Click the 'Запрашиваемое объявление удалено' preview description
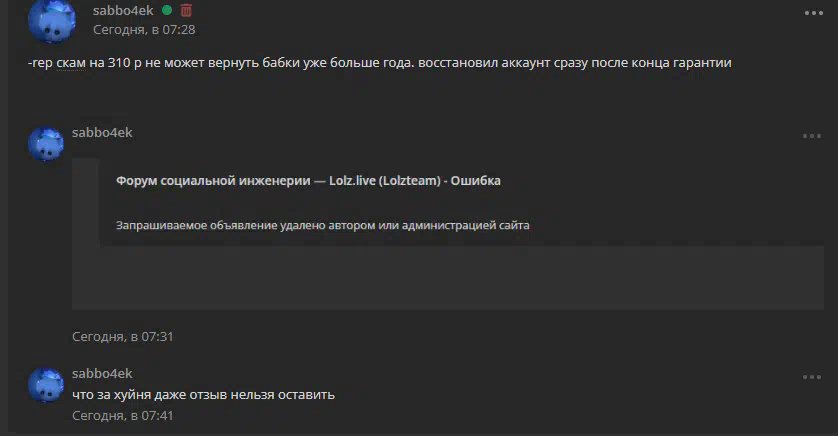 point(323,225)
